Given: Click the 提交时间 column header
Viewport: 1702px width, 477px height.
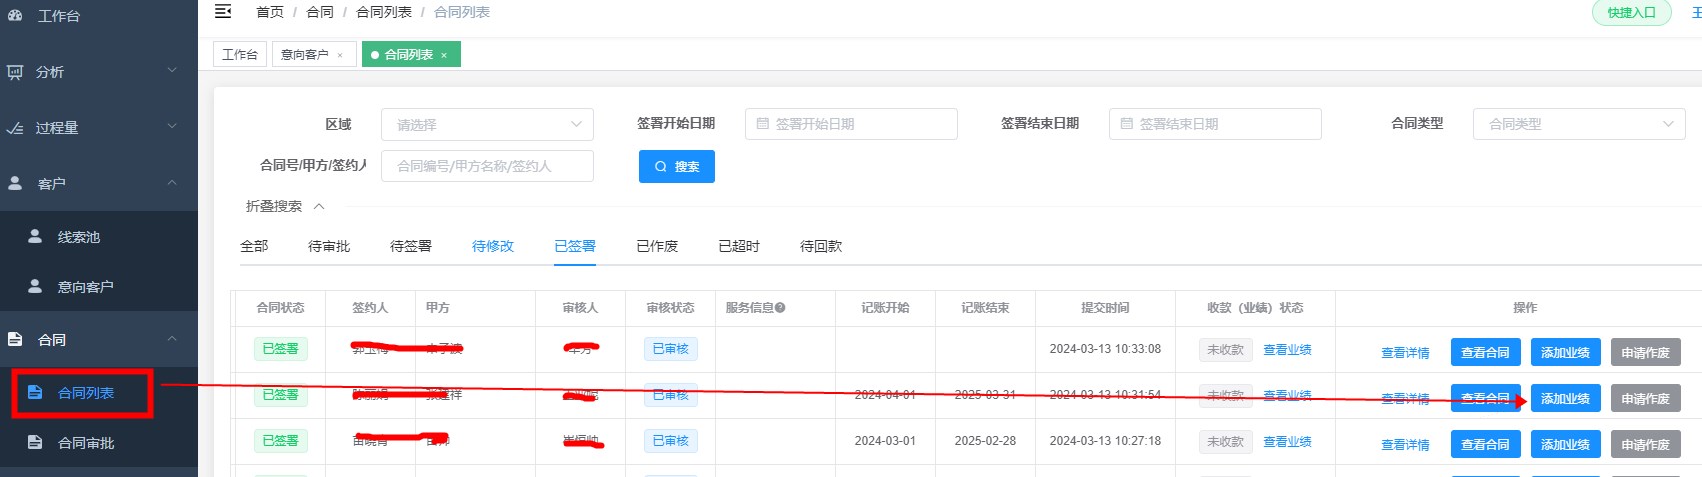Looking at the screenshot, I should (1105, 308).
